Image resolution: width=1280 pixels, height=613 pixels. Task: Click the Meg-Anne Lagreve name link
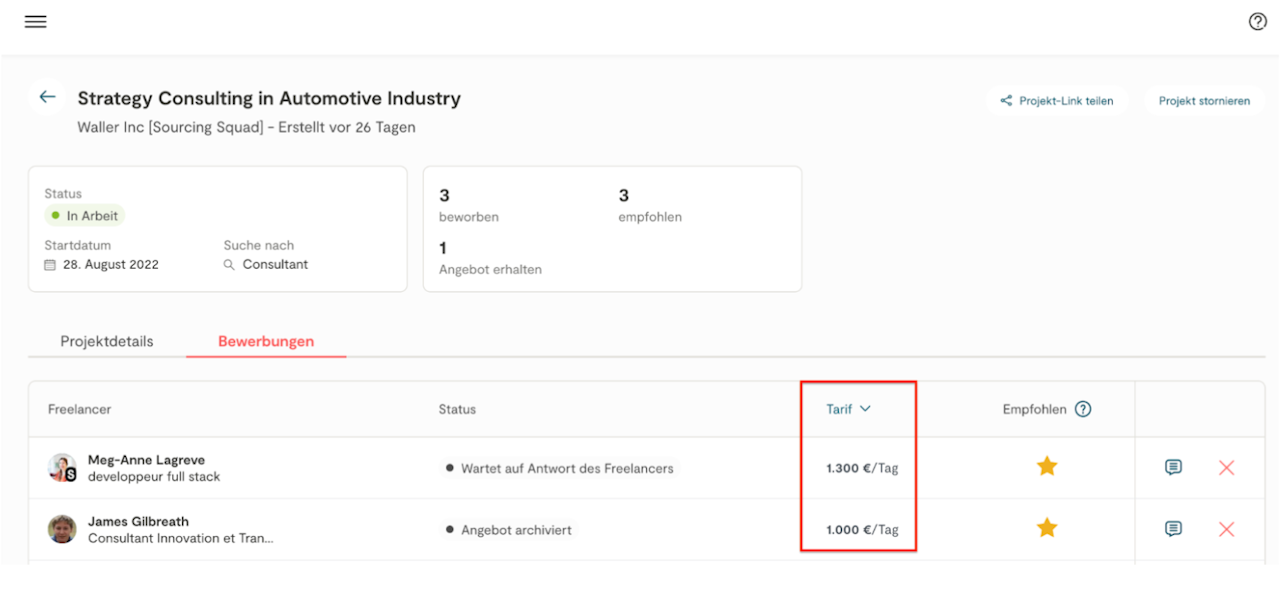click(147, 460)
